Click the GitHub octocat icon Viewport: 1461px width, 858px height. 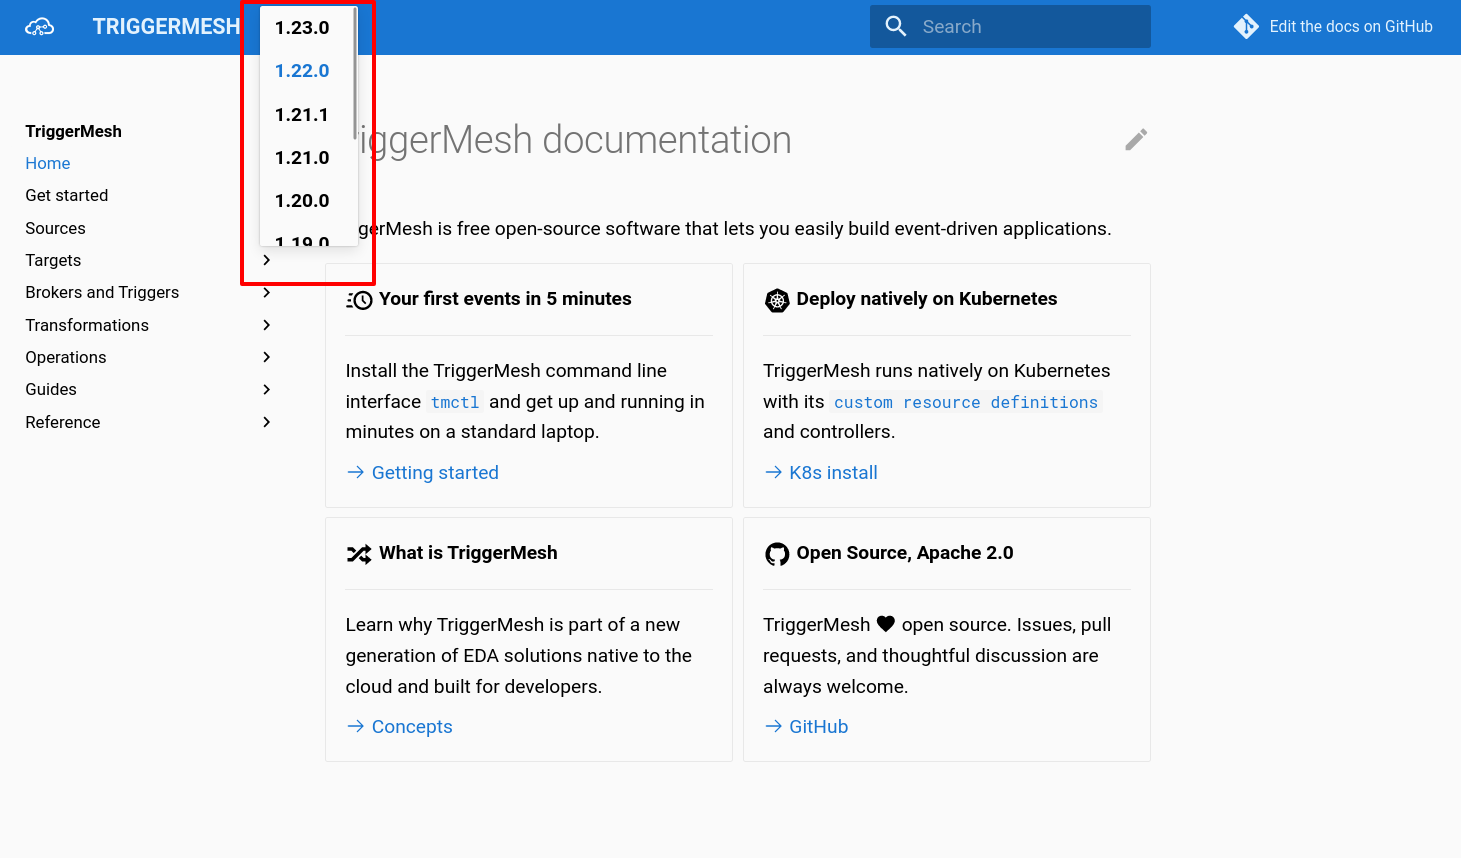click(777, 554)
